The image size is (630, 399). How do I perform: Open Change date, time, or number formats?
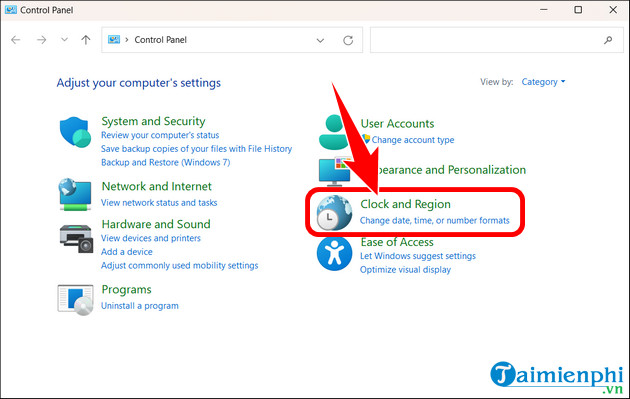(x=434, y=221)
